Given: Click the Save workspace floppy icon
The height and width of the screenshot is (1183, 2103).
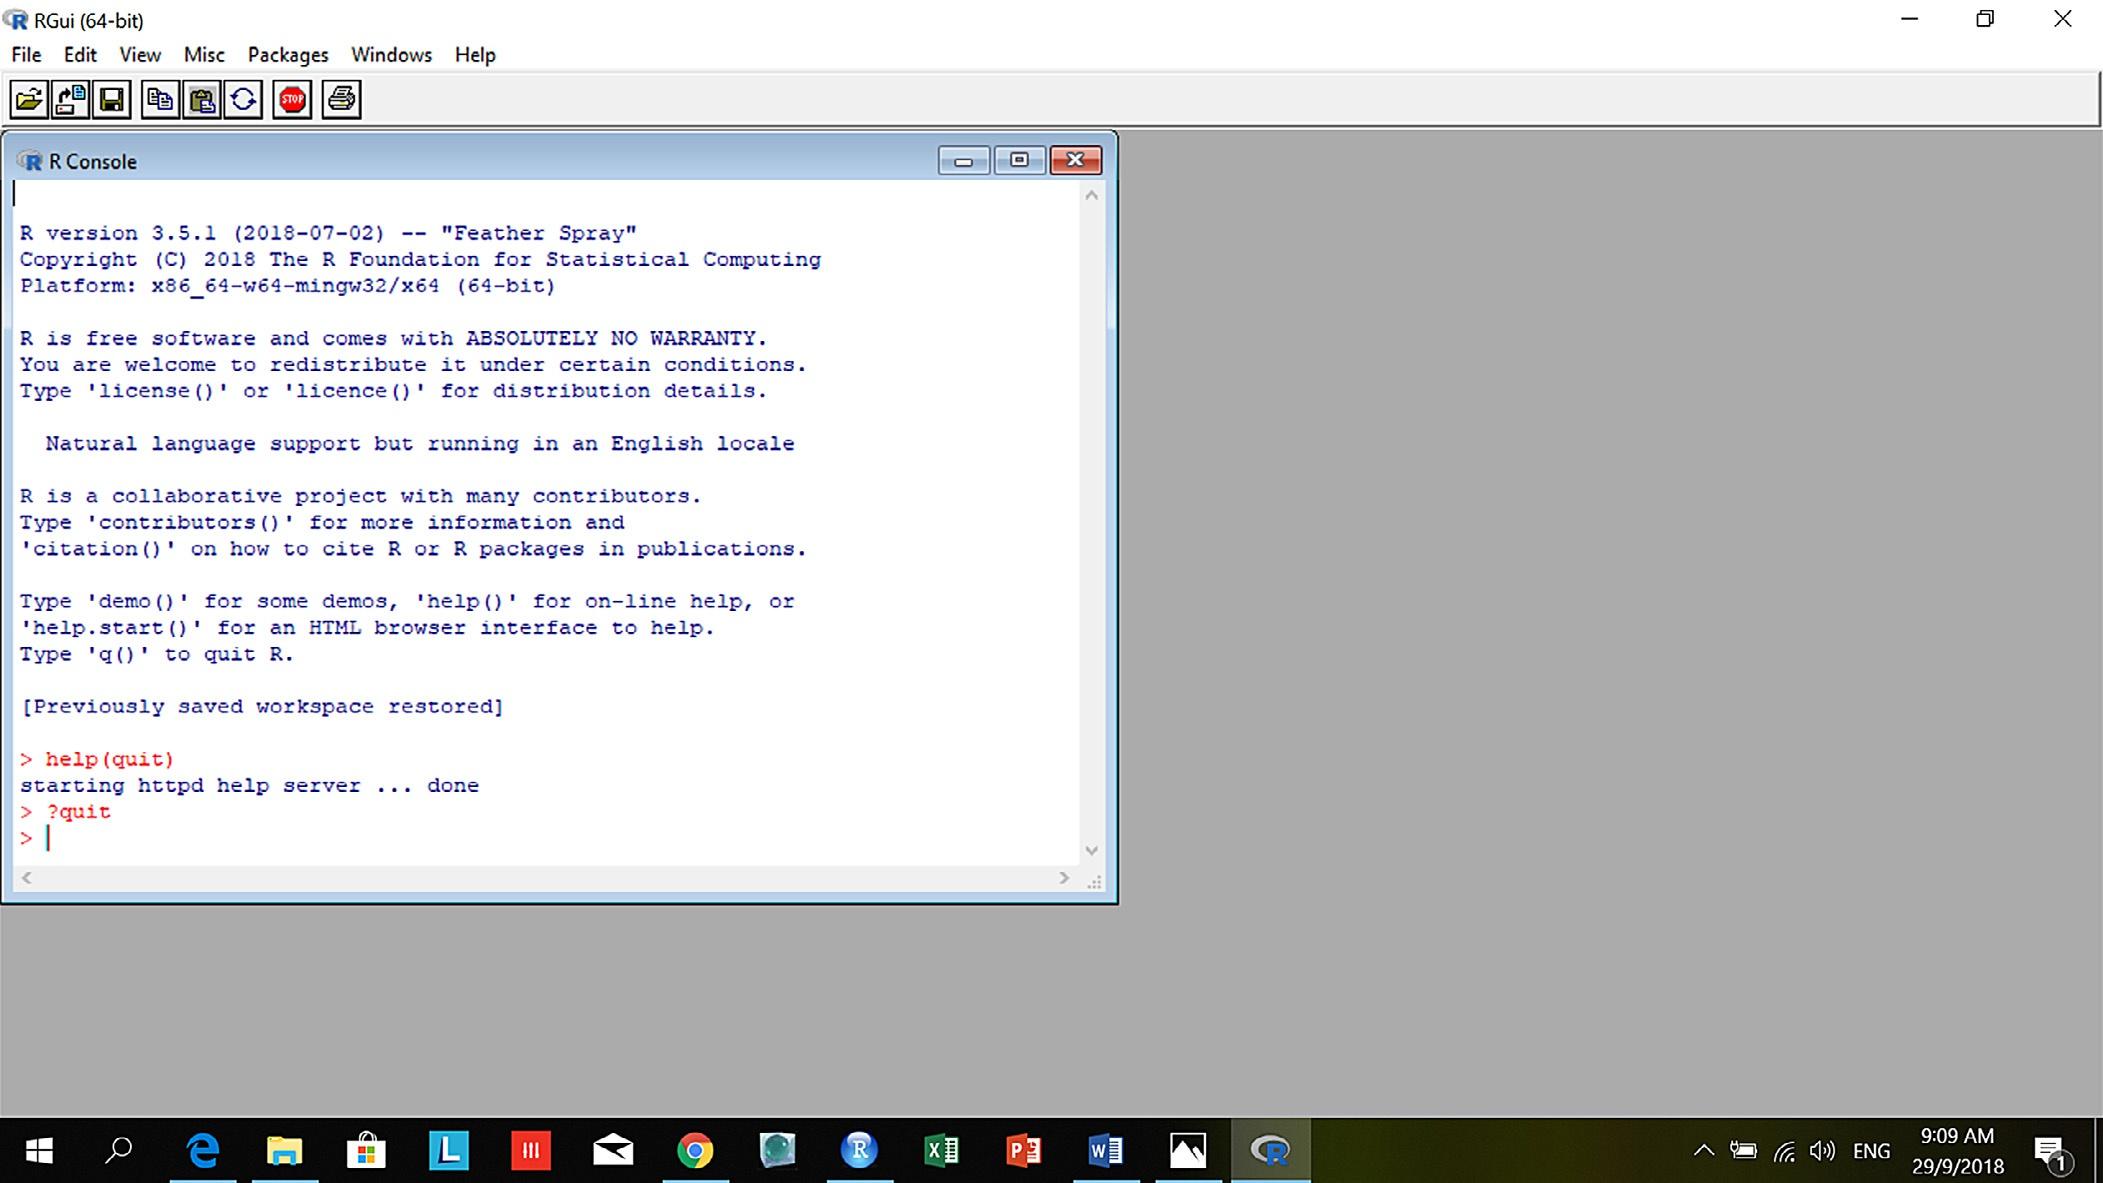Looking at the screenshot, I should point(111,99).
